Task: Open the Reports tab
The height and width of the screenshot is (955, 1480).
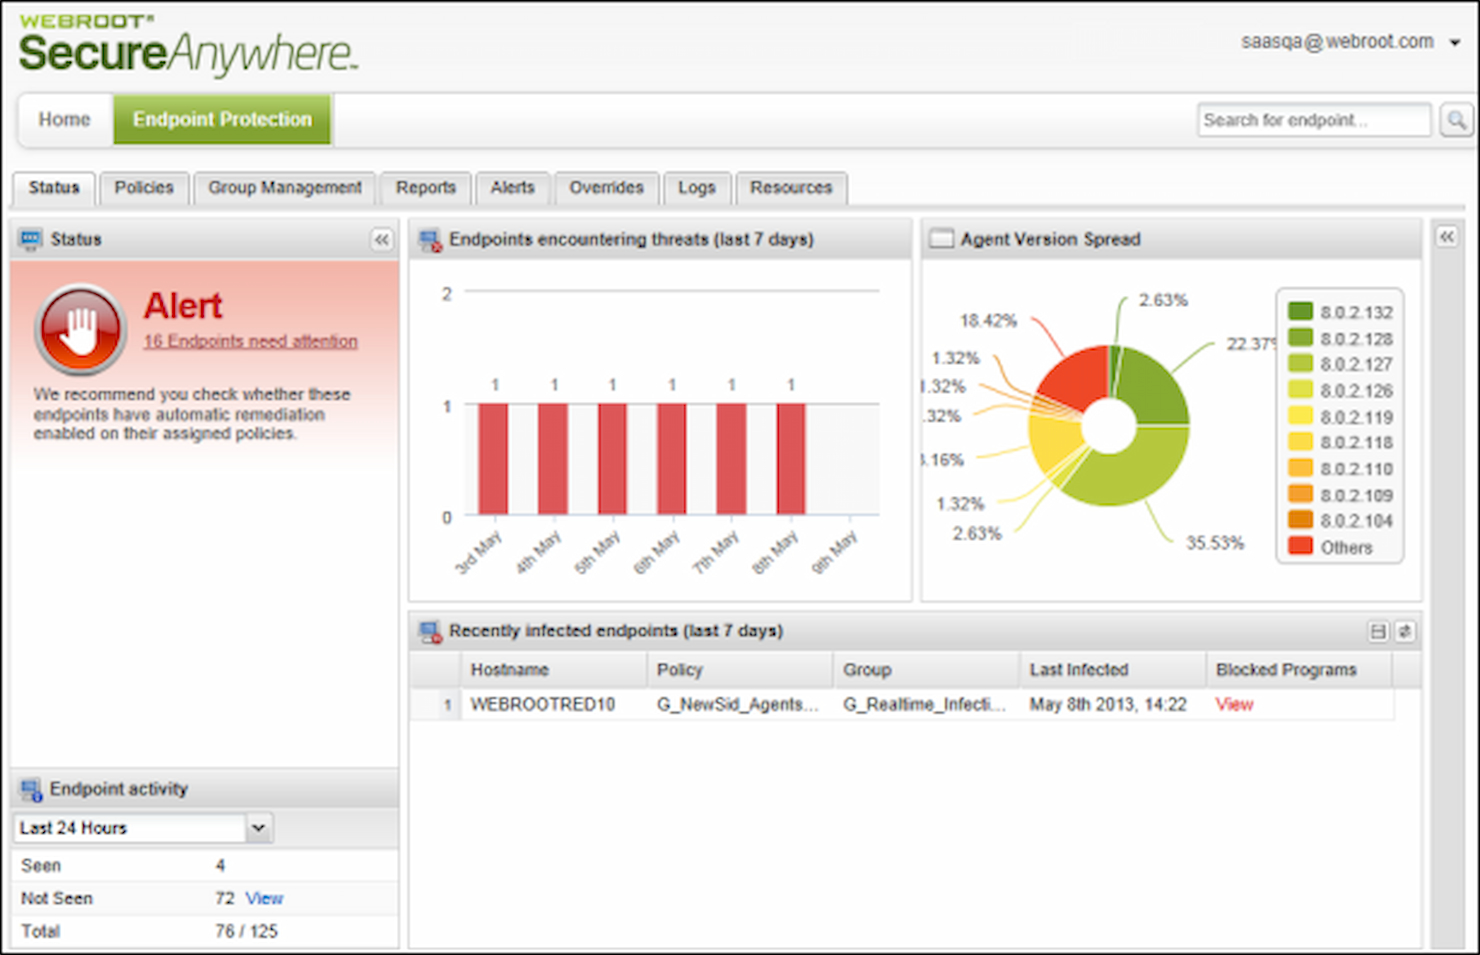Action: [425, 188]
